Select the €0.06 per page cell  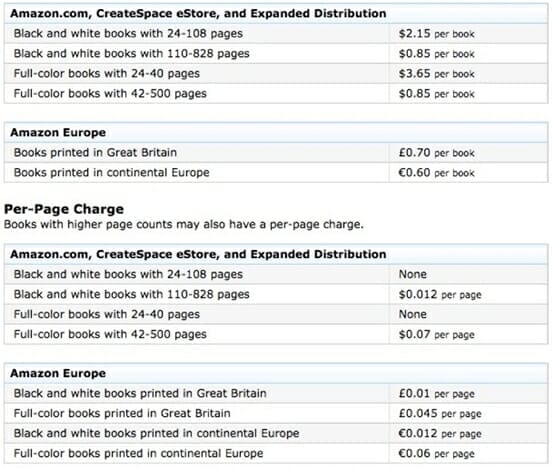(469, 454)
